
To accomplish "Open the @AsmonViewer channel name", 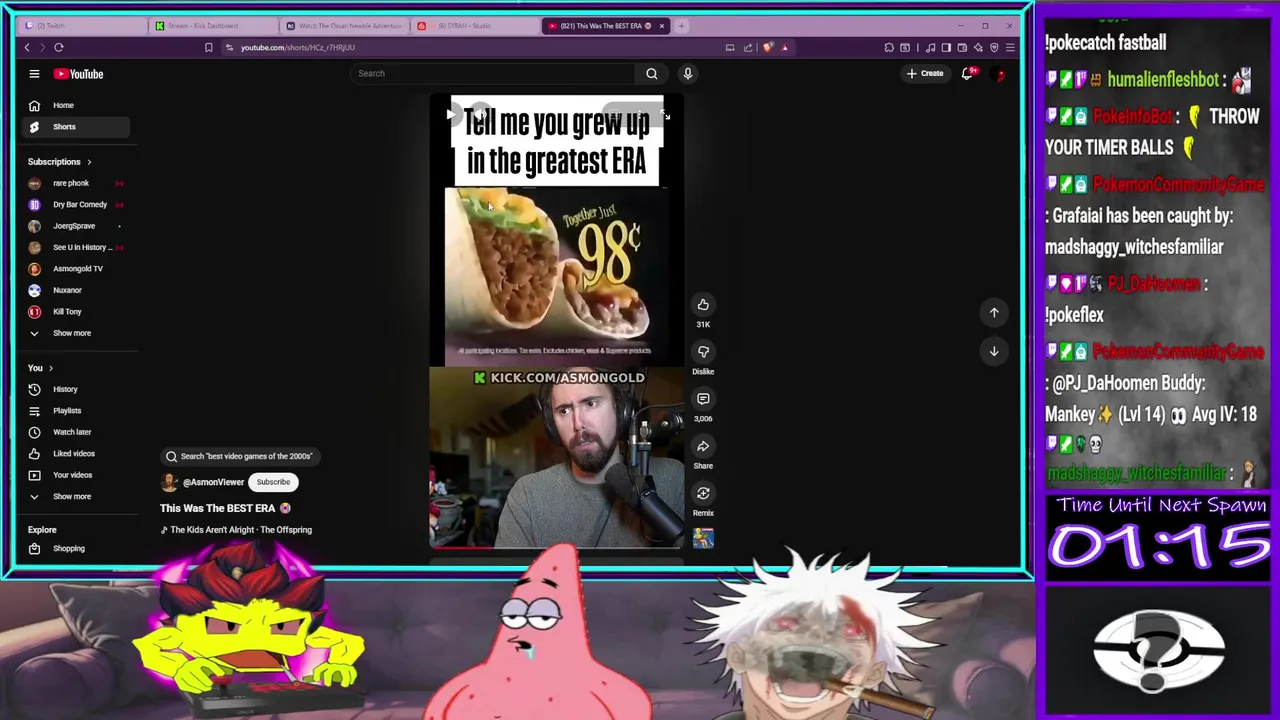I will [213, 482].
